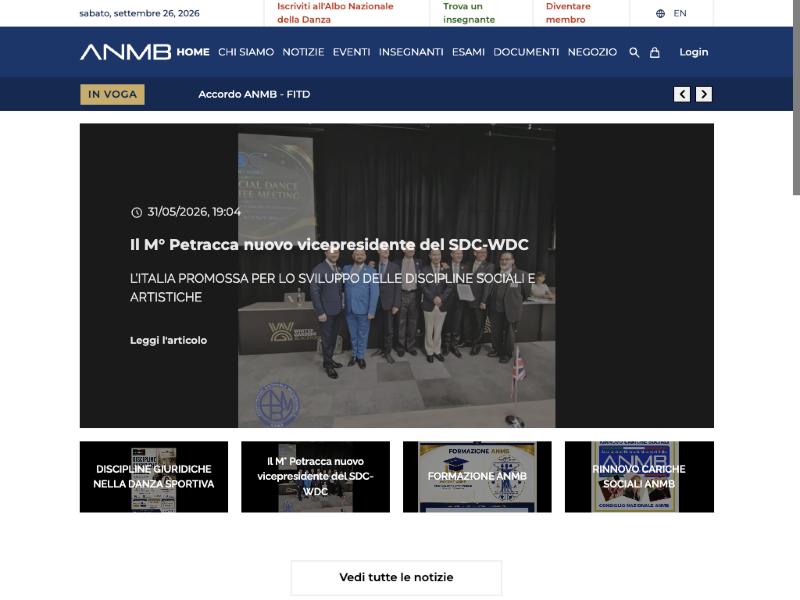The width and height of the screenshot is (800, 600).
Task: Click the globe language icon
Action: (660, 14)
